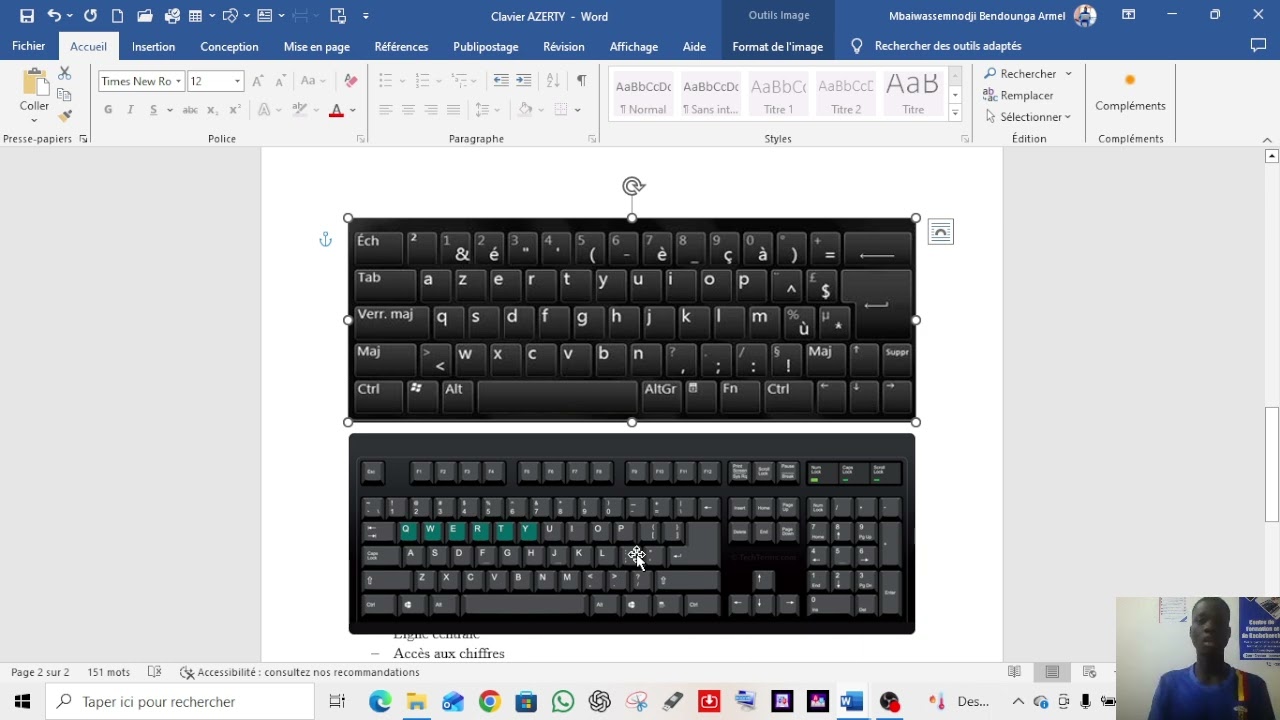Switch to the Mise en page tab
Screen dimensions: 1280x720
point(316,46)
